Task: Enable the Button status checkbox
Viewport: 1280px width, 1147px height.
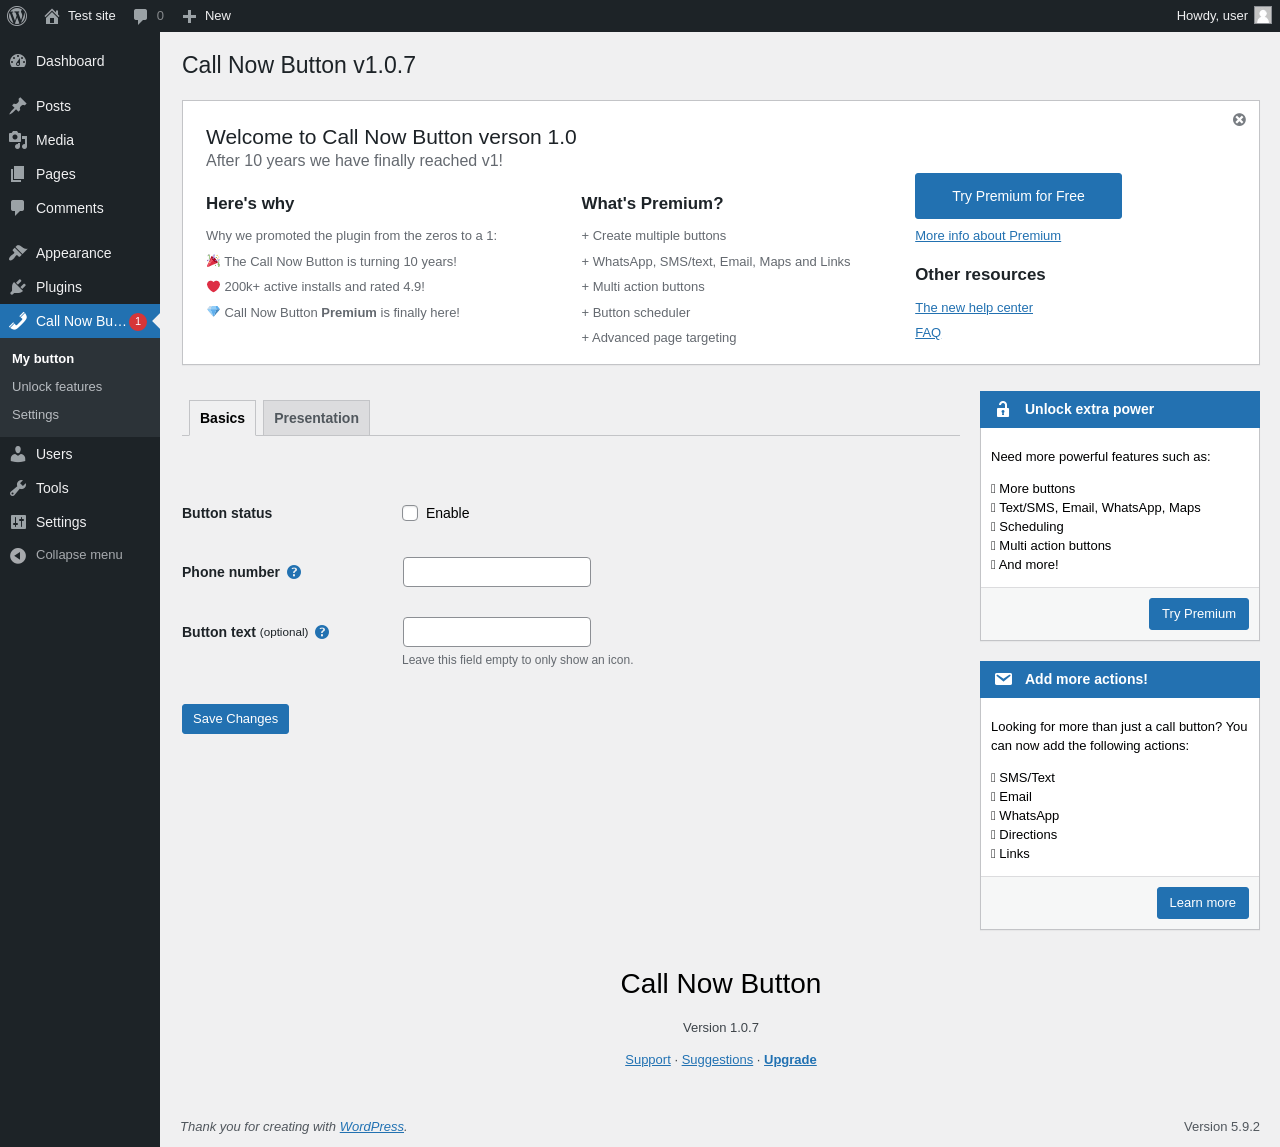Action: pos(410,513)
